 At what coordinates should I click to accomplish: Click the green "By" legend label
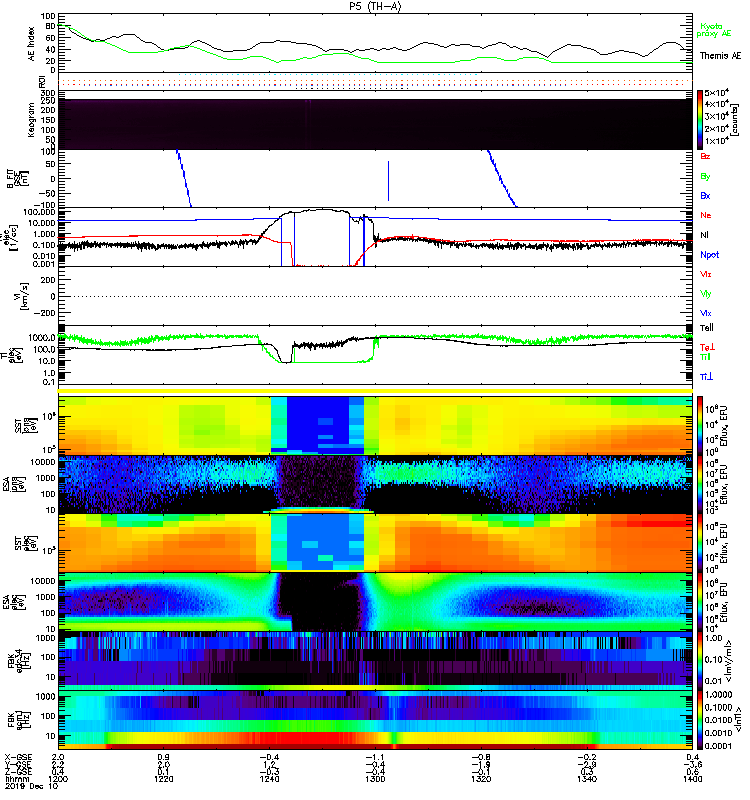[705, 176]
